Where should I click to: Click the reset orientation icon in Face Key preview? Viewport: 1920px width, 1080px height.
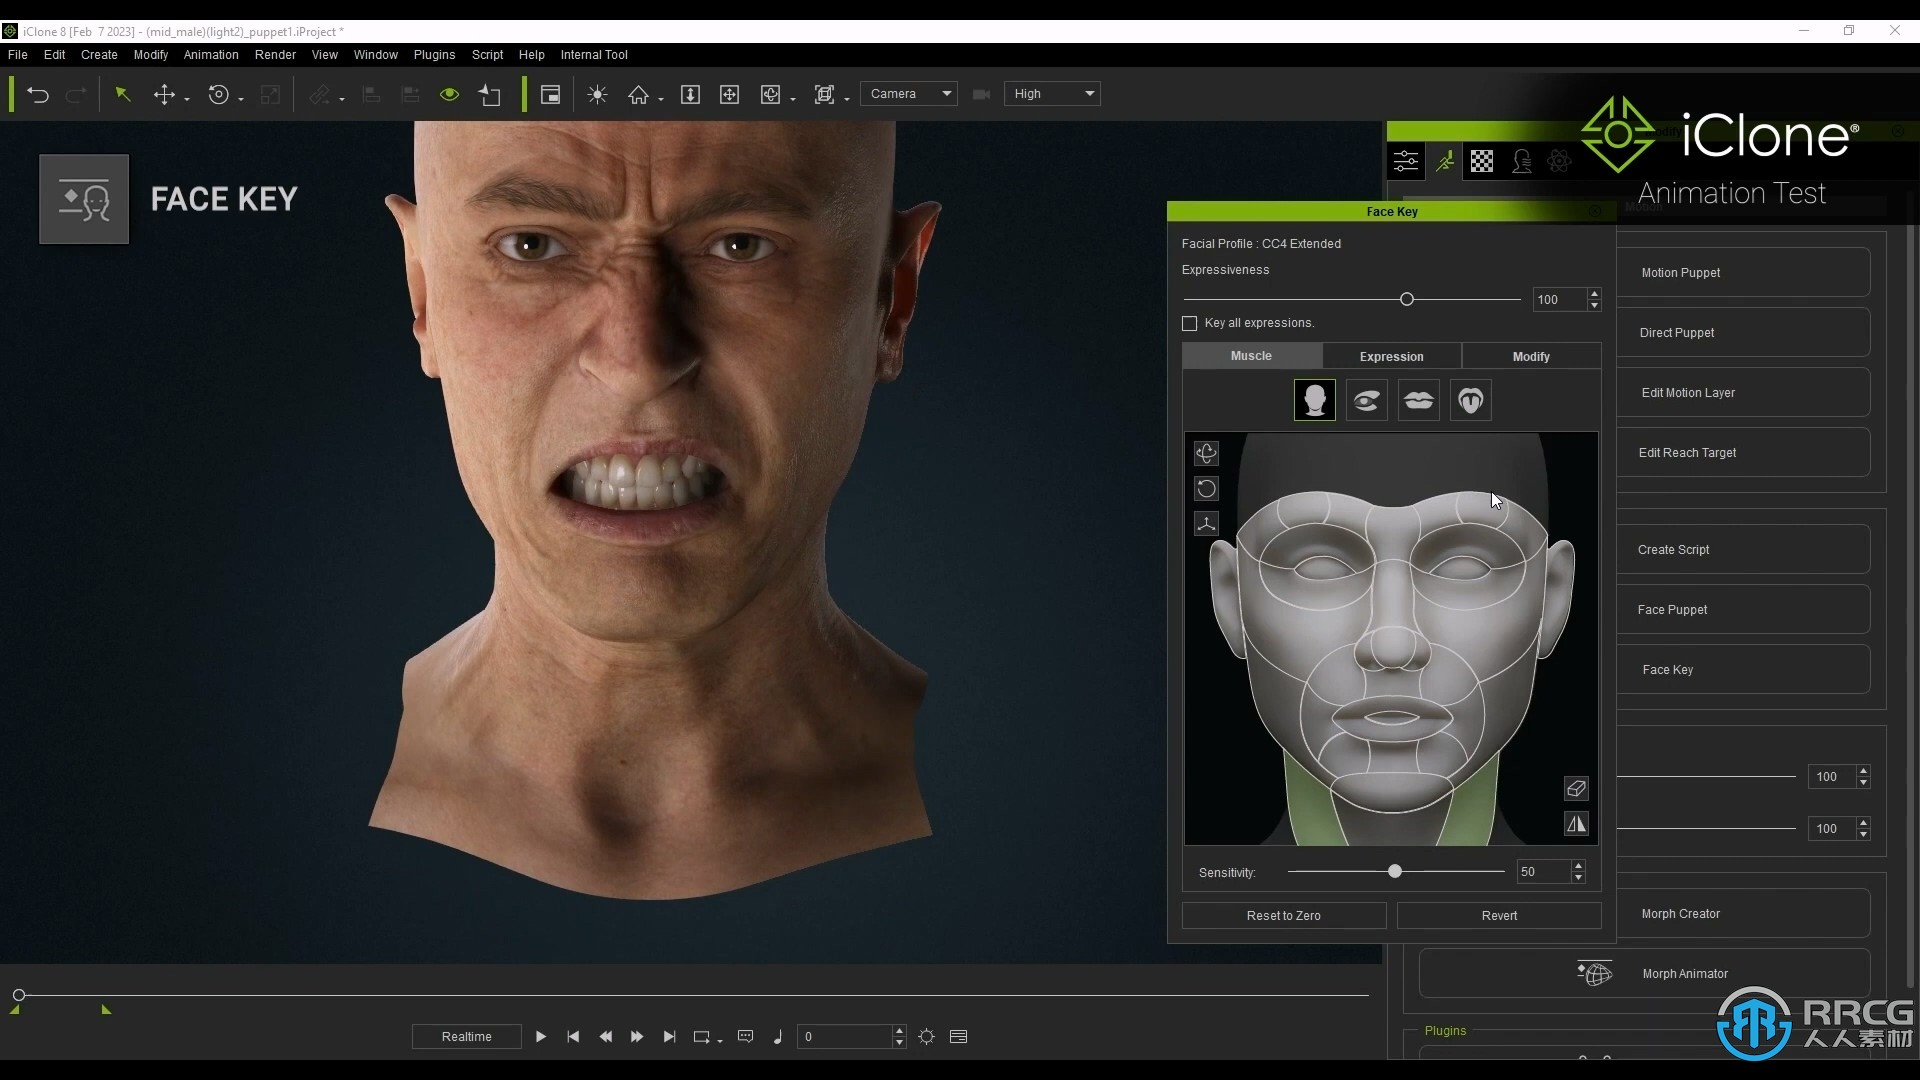tap(1207, 489)
